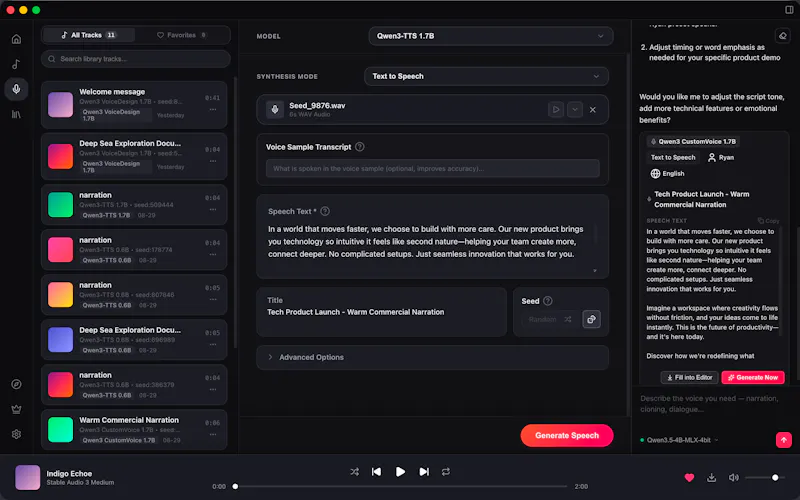Open the compass explore sidebar icon

[x=16, y=384]
